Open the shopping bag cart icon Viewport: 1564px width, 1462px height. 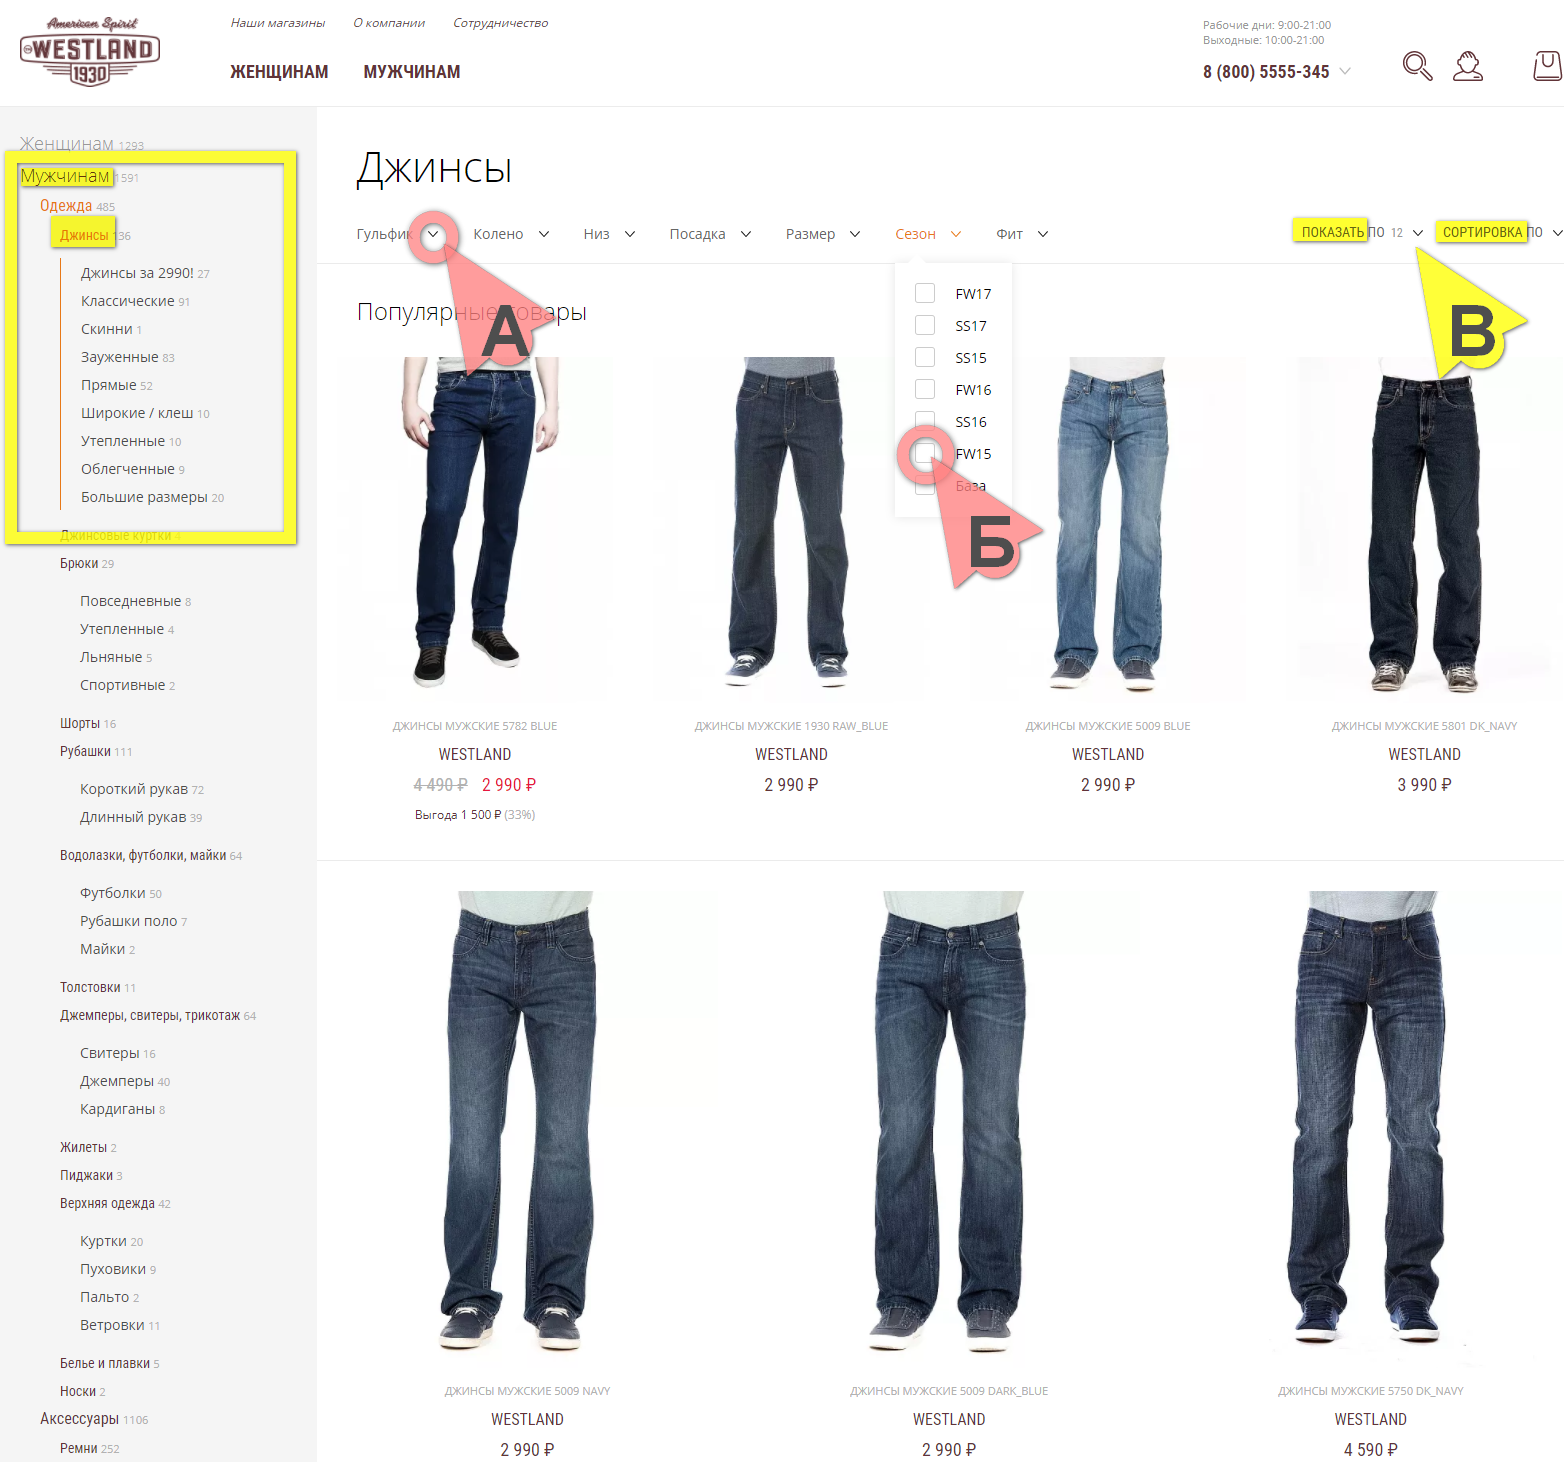(x=1548, y=66)
